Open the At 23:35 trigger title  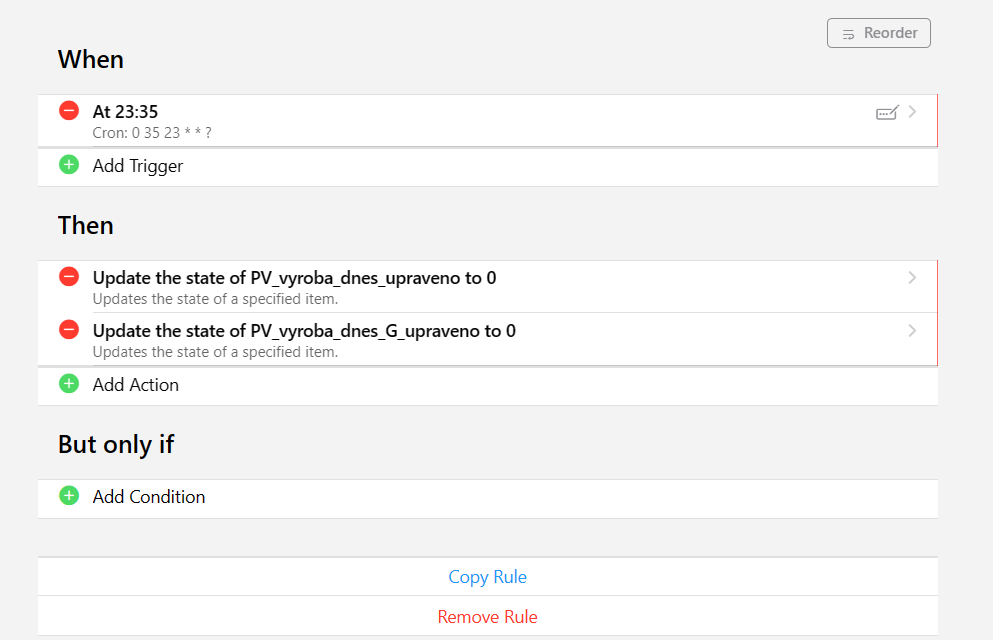pyautogui.click(x=125, y=112)
